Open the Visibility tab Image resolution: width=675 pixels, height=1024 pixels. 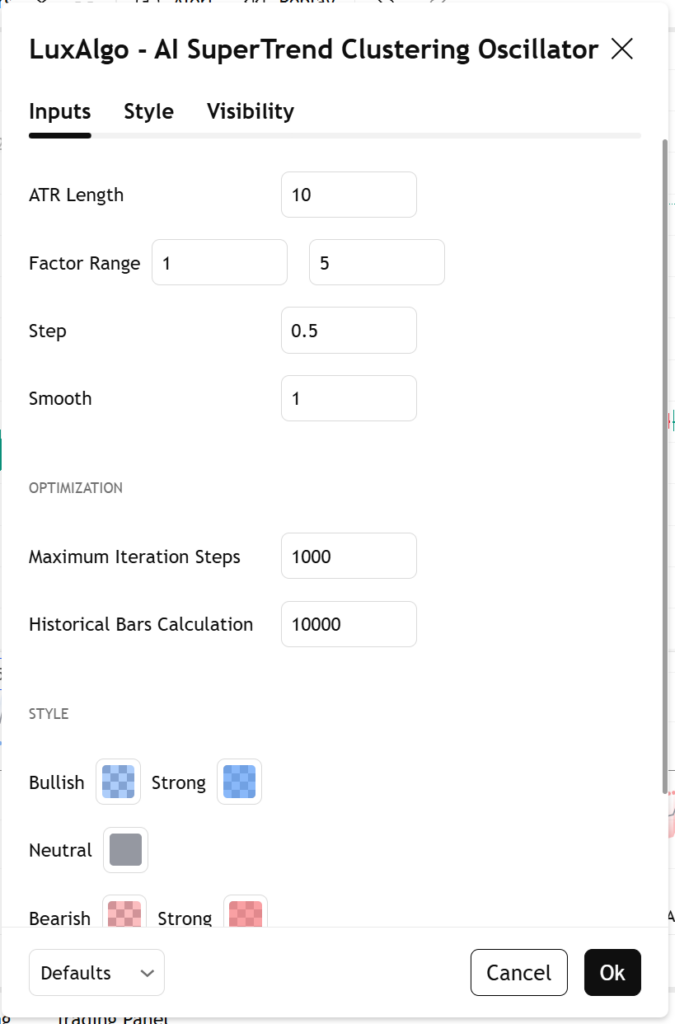tap(250, 111)
